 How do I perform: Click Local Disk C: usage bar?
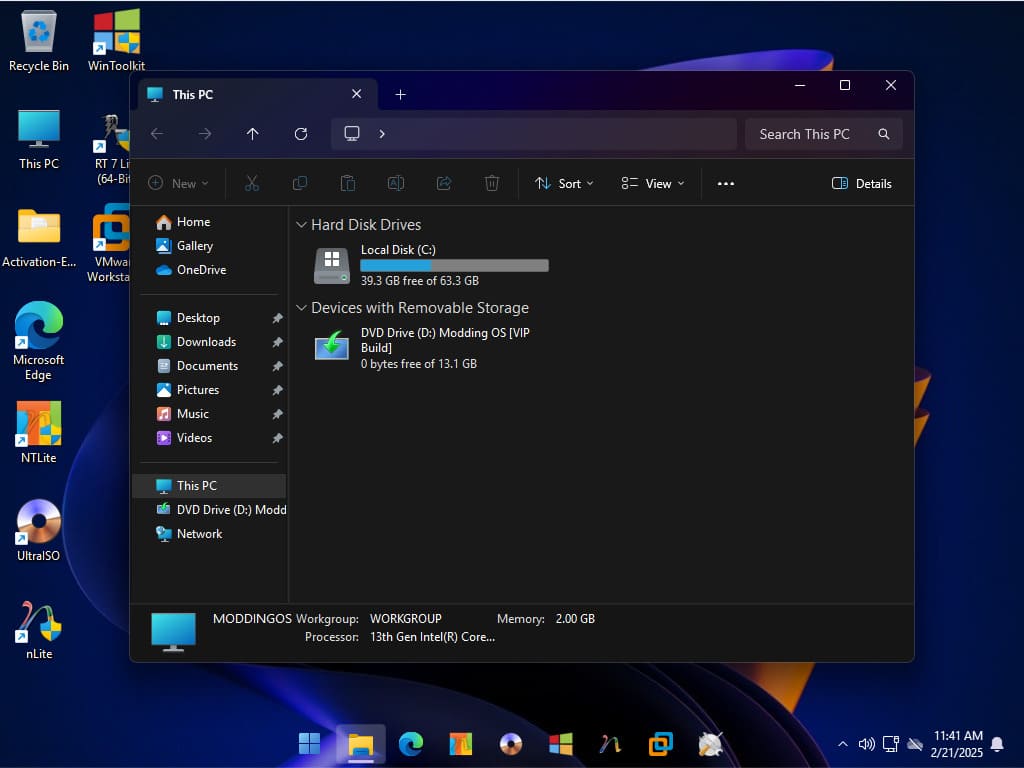[x=455, y=265]
